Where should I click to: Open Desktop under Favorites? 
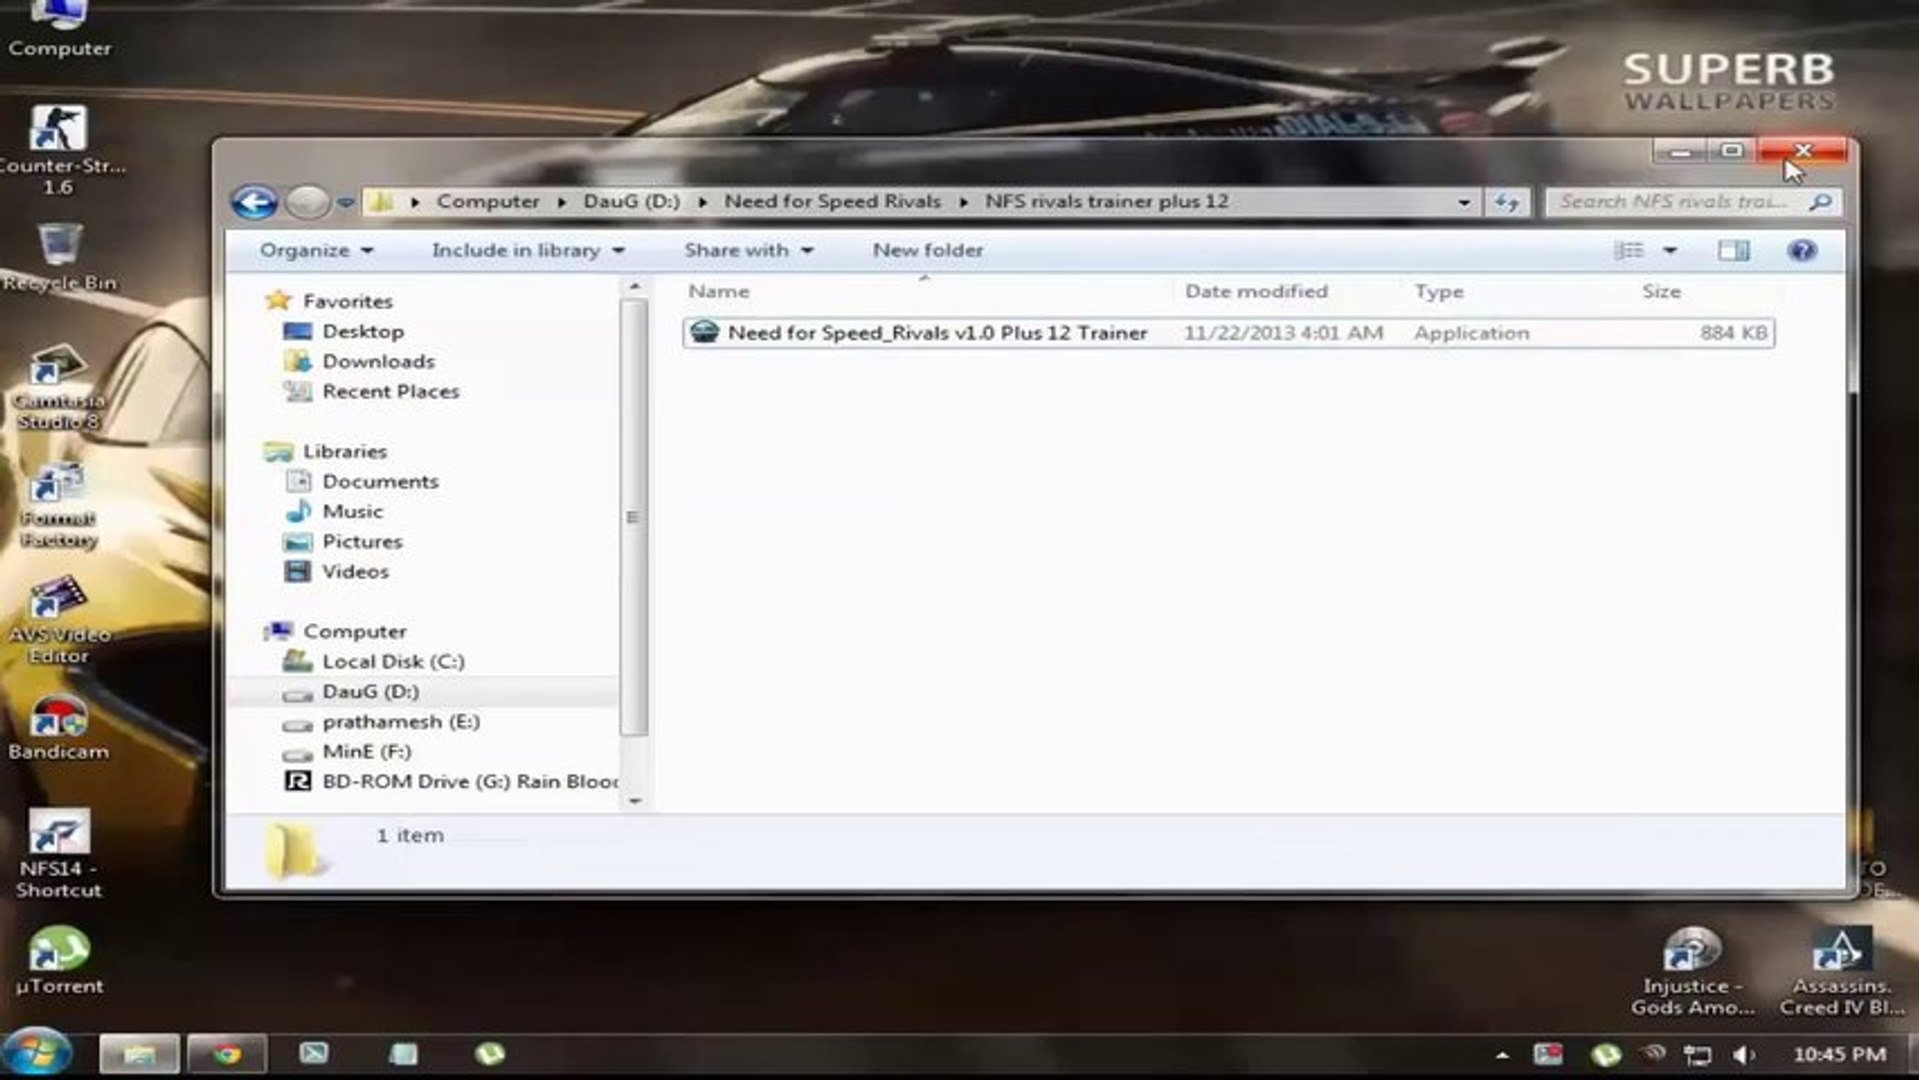click(x=363, y=331)
